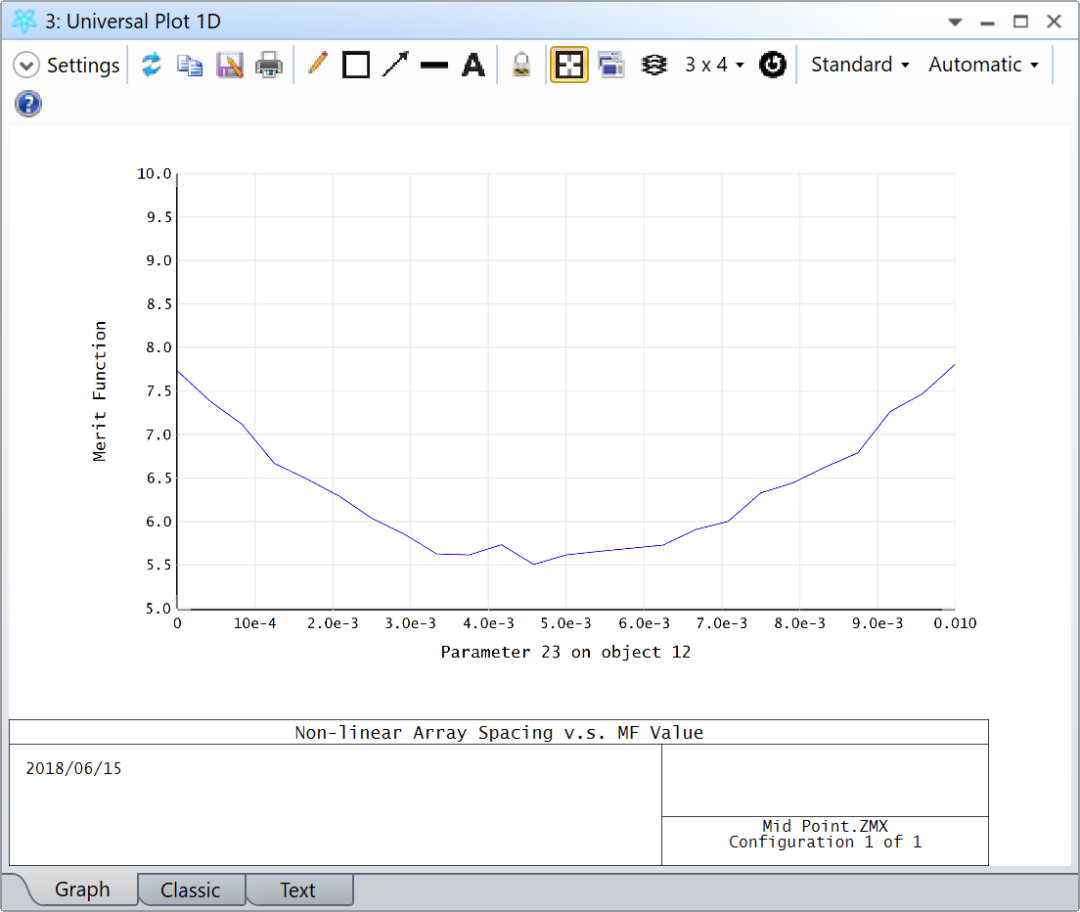Toggle the window lock icon
The height and width of the screenshot is (912, 1080).
pyautogui.click(x=520, y=64)
